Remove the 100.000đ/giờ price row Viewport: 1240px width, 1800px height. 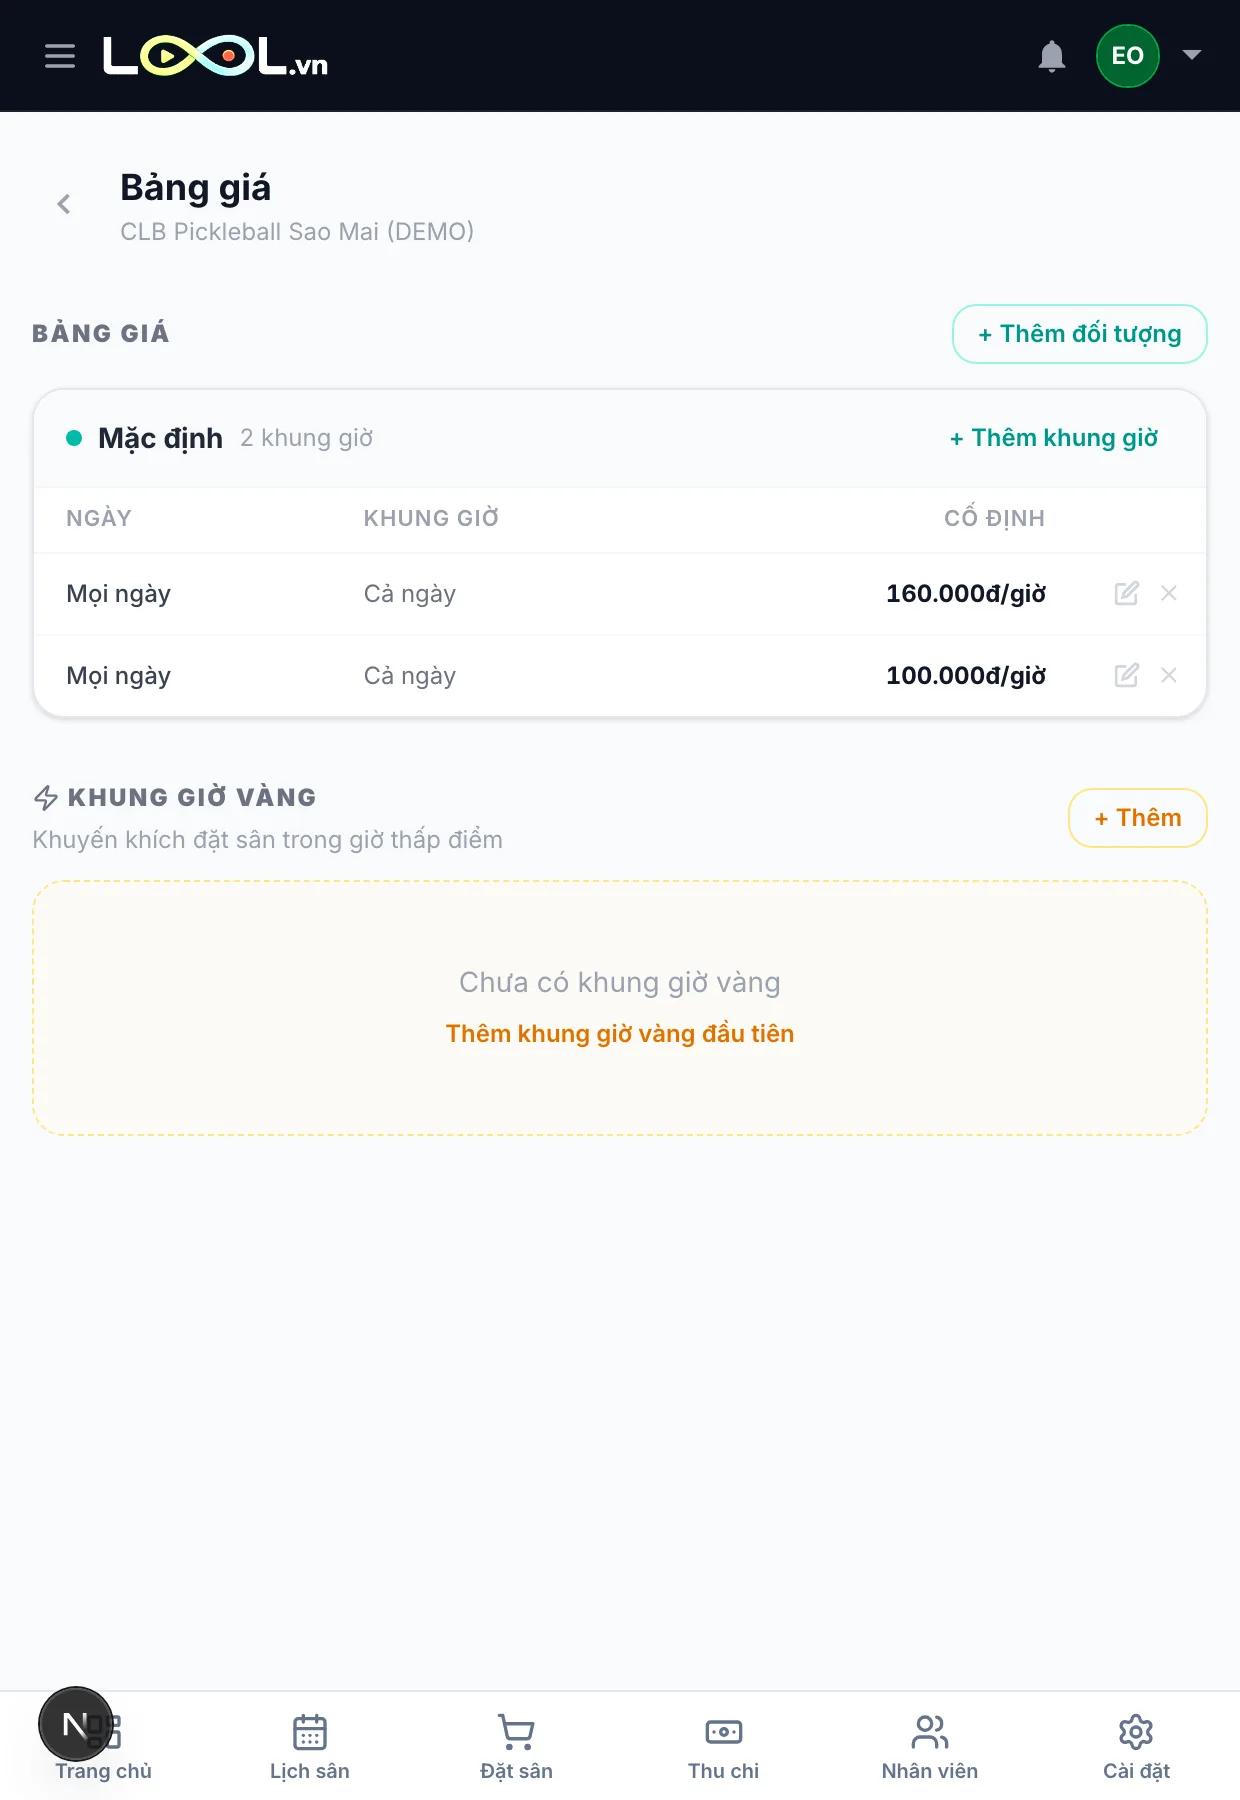[x=1169, y=675]
